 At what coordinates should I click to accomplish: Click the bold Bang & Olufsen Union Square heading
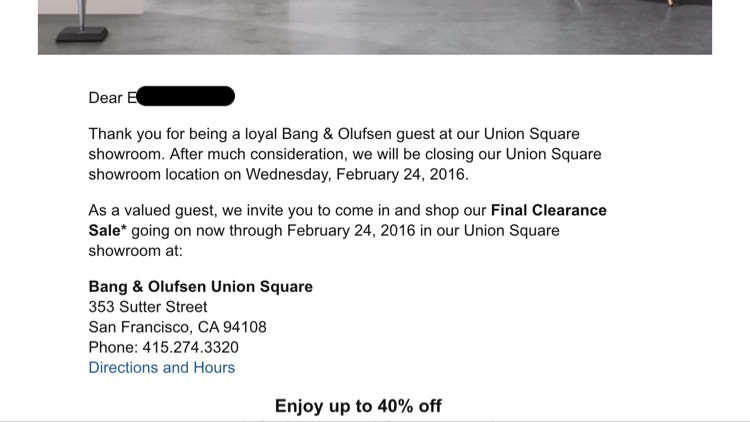(200, 287)
